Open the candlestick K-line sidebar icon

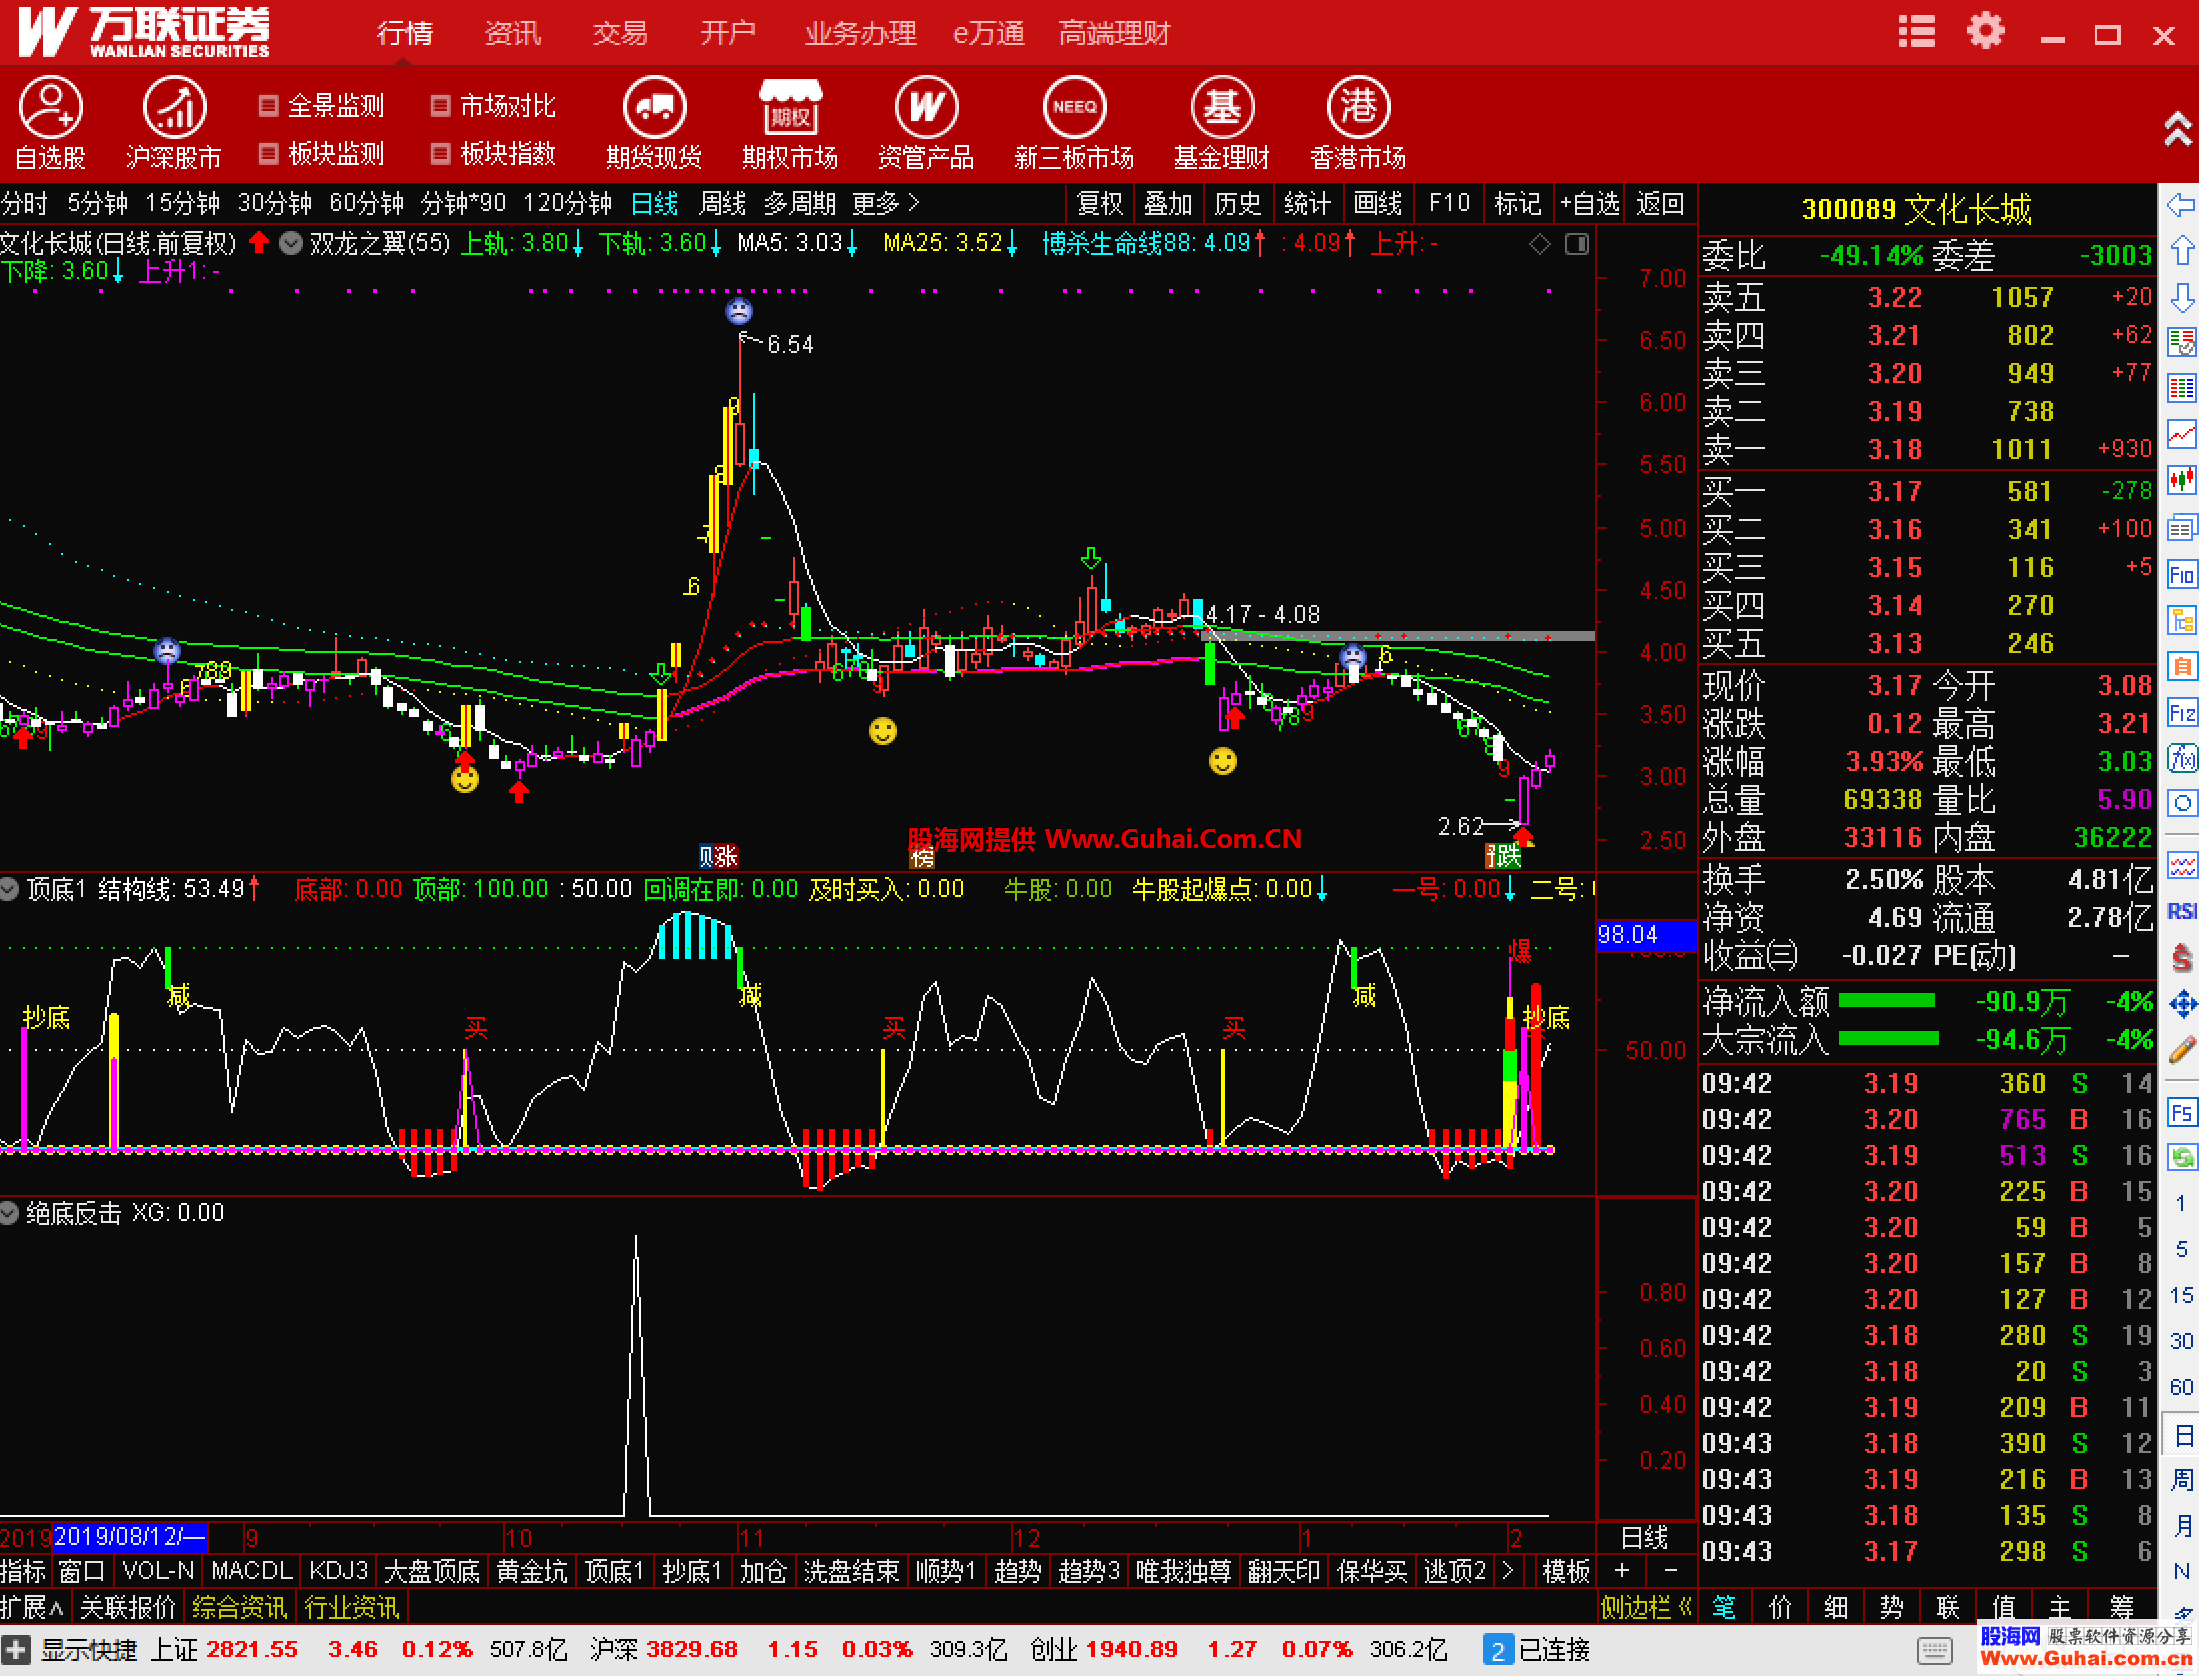(2181, 481)
